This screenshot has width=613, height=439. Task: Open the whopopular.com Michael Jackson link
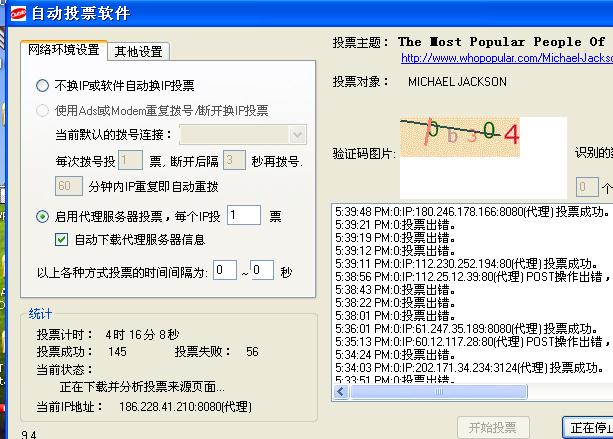tap(507, 58)
